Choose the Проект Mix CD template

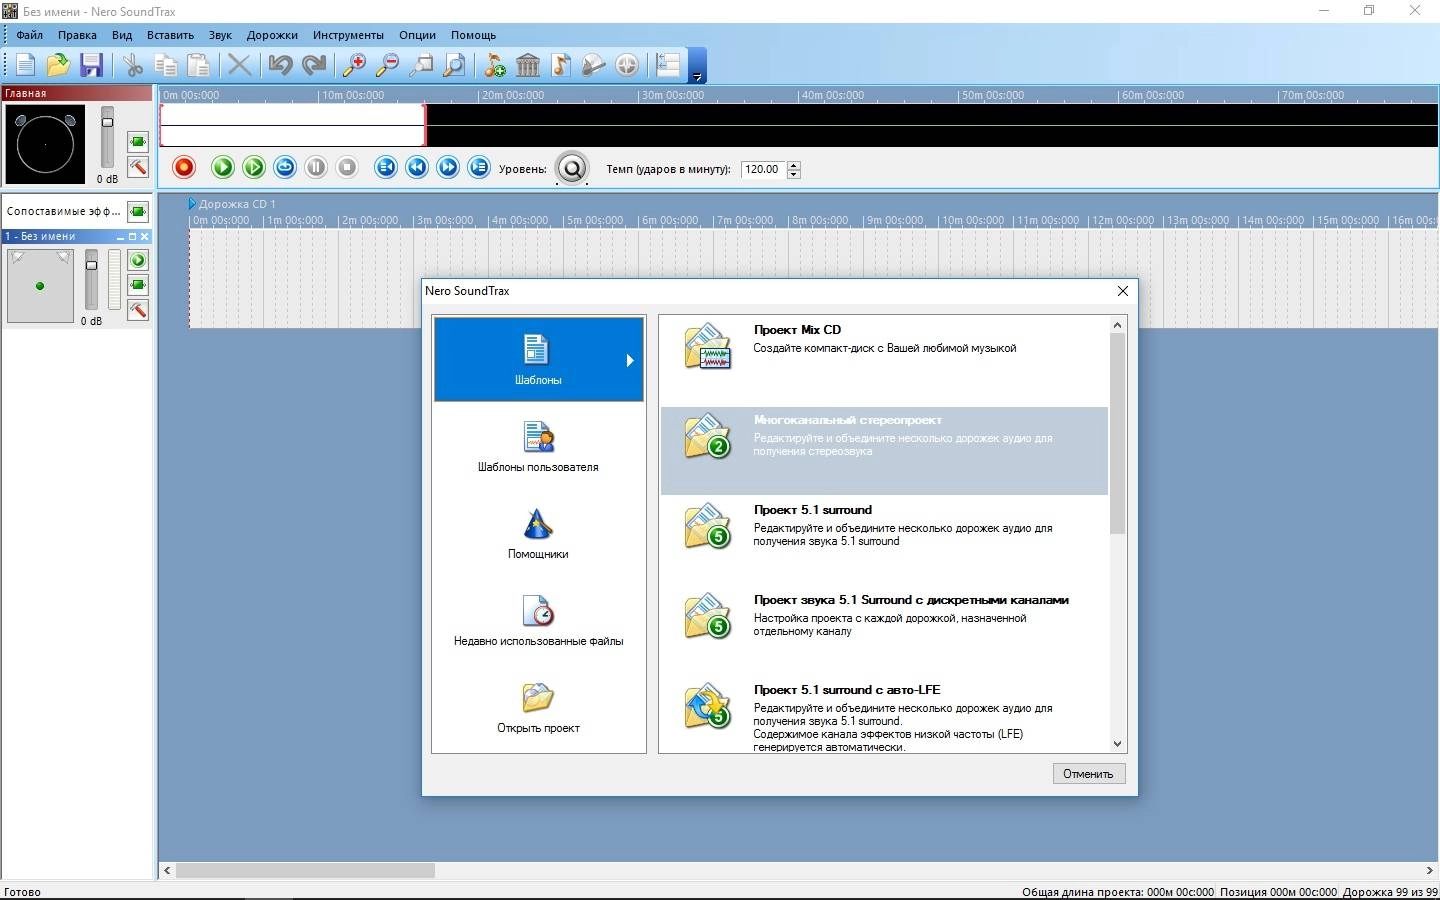pyautogui.click(x=884, y=360)
